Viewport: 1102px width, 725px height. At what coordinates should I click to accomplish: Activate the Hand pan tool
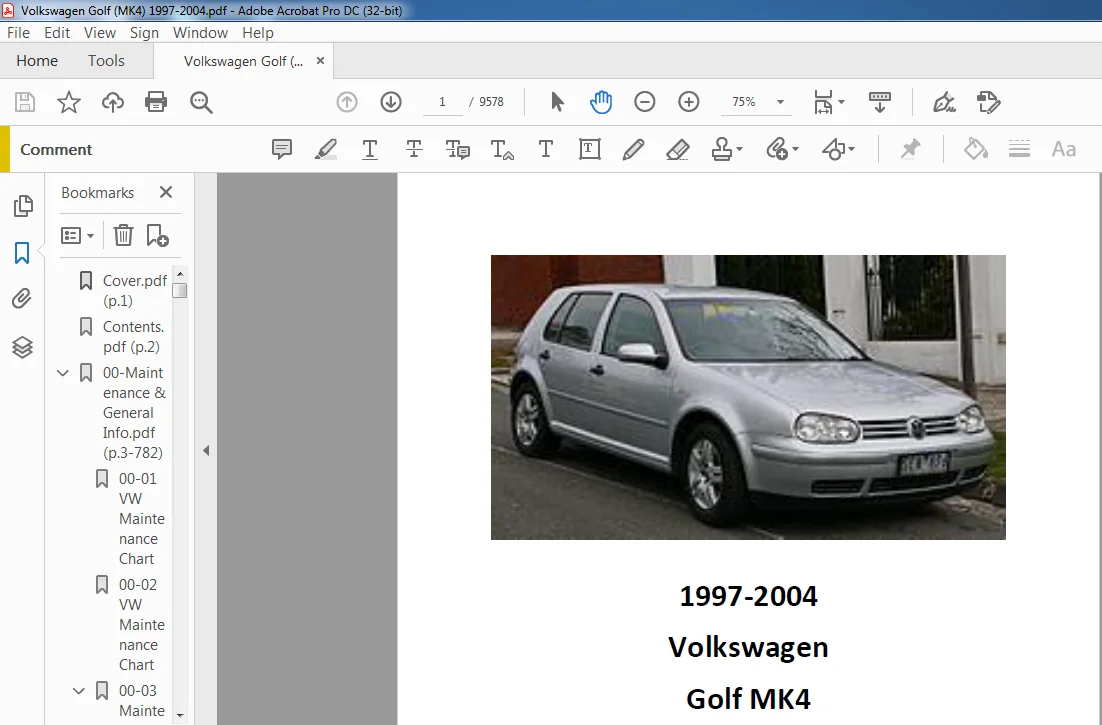[x=601, y=103]
